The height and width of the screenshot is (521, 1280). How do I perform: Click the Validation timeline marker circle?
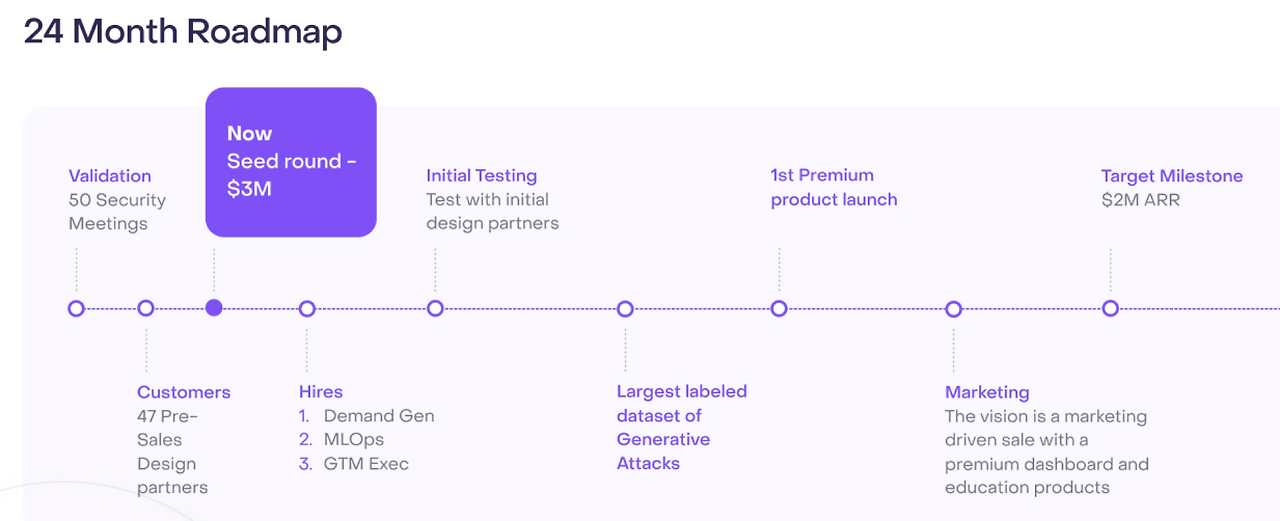click(x=76, y=308)
